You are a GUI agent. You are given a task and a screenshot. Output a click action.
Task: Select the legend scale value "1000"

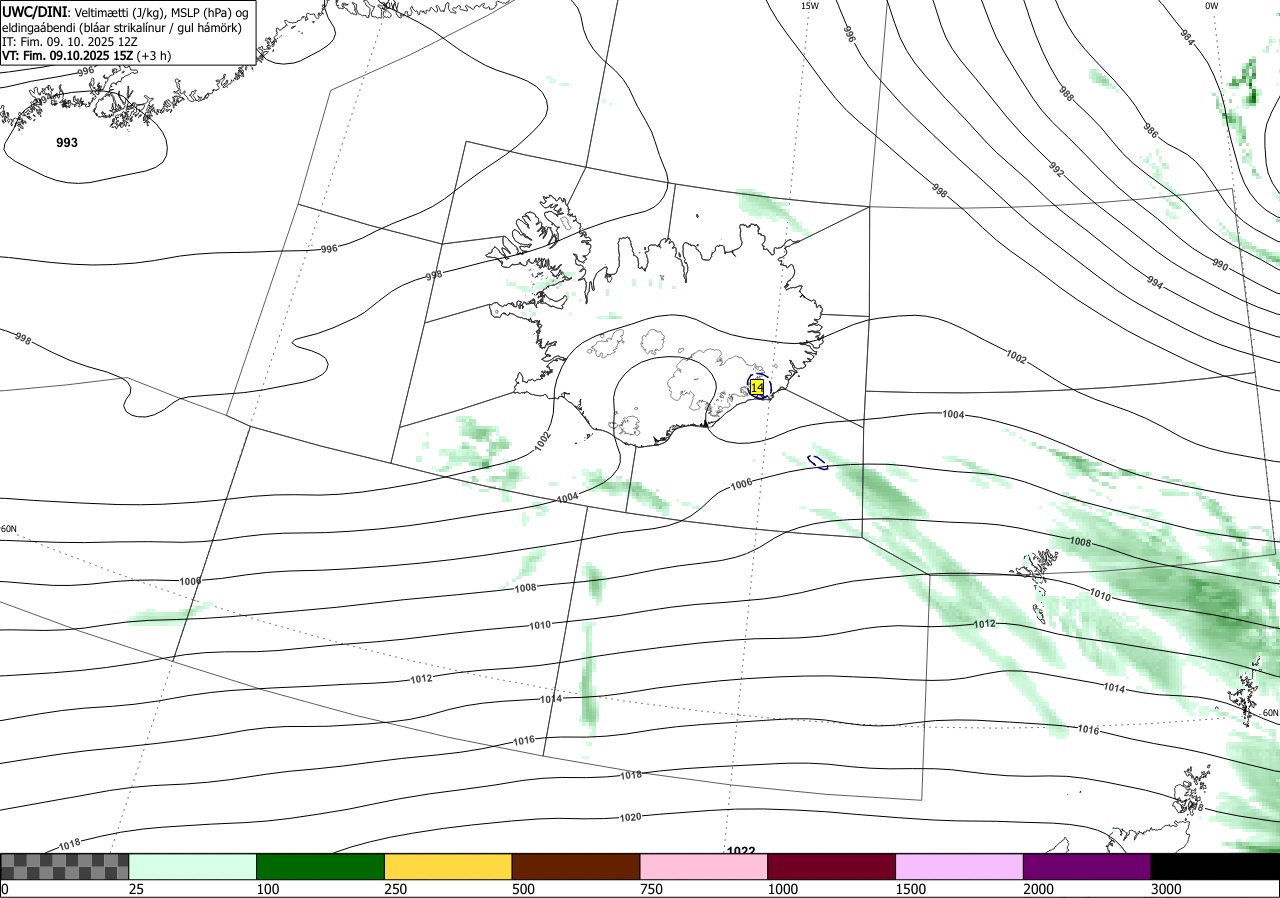point(784,889)
